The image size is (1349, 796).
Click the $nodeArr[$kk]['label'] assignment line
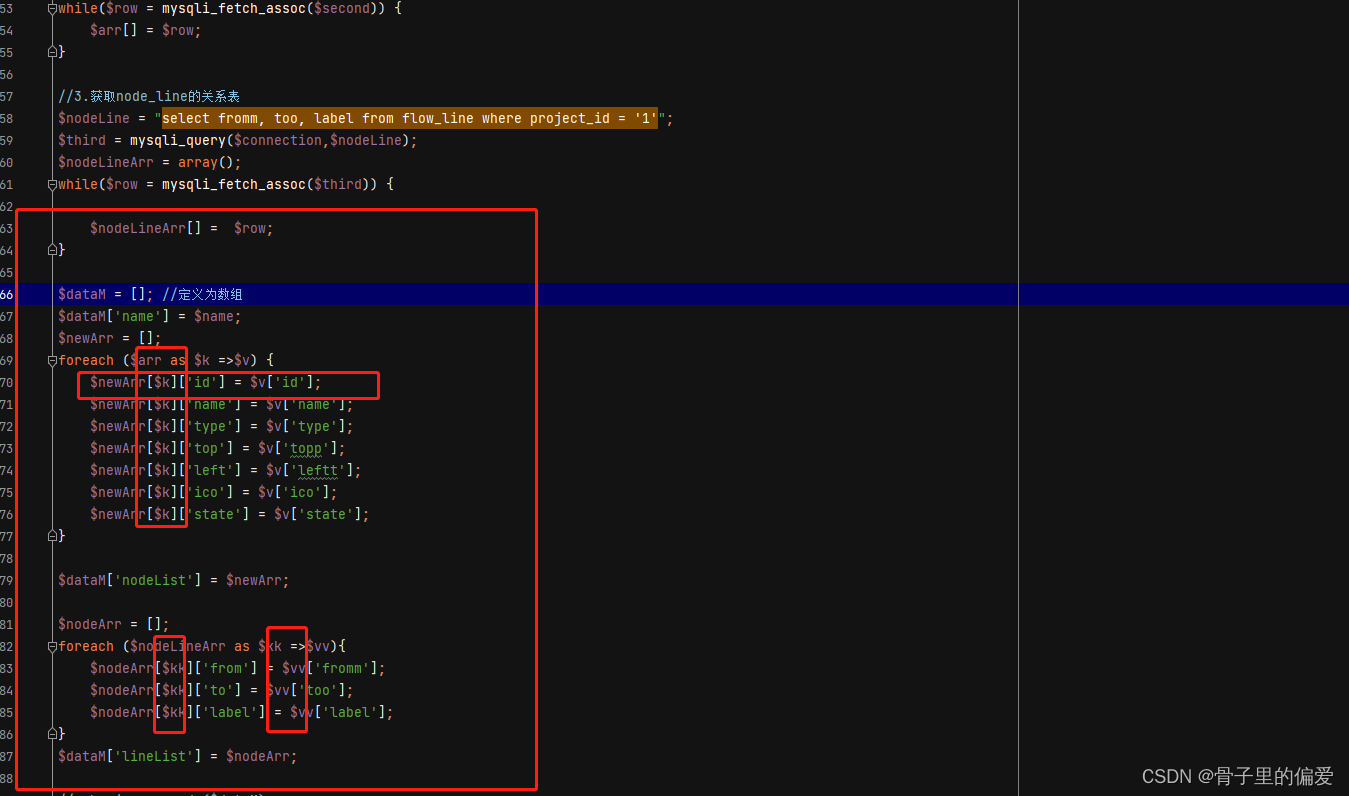click(242, 712)
